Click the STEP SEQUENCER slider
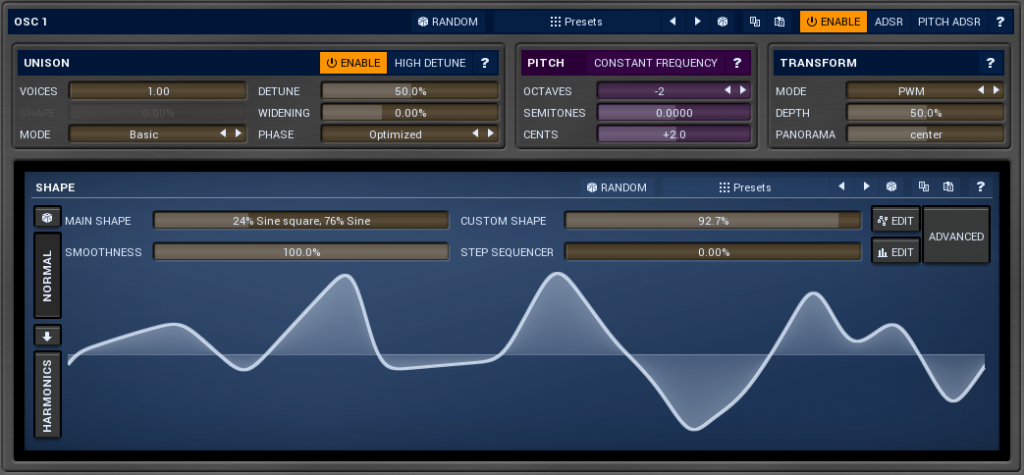This screenshot has width=1024, height=475. tap(713, 252)
